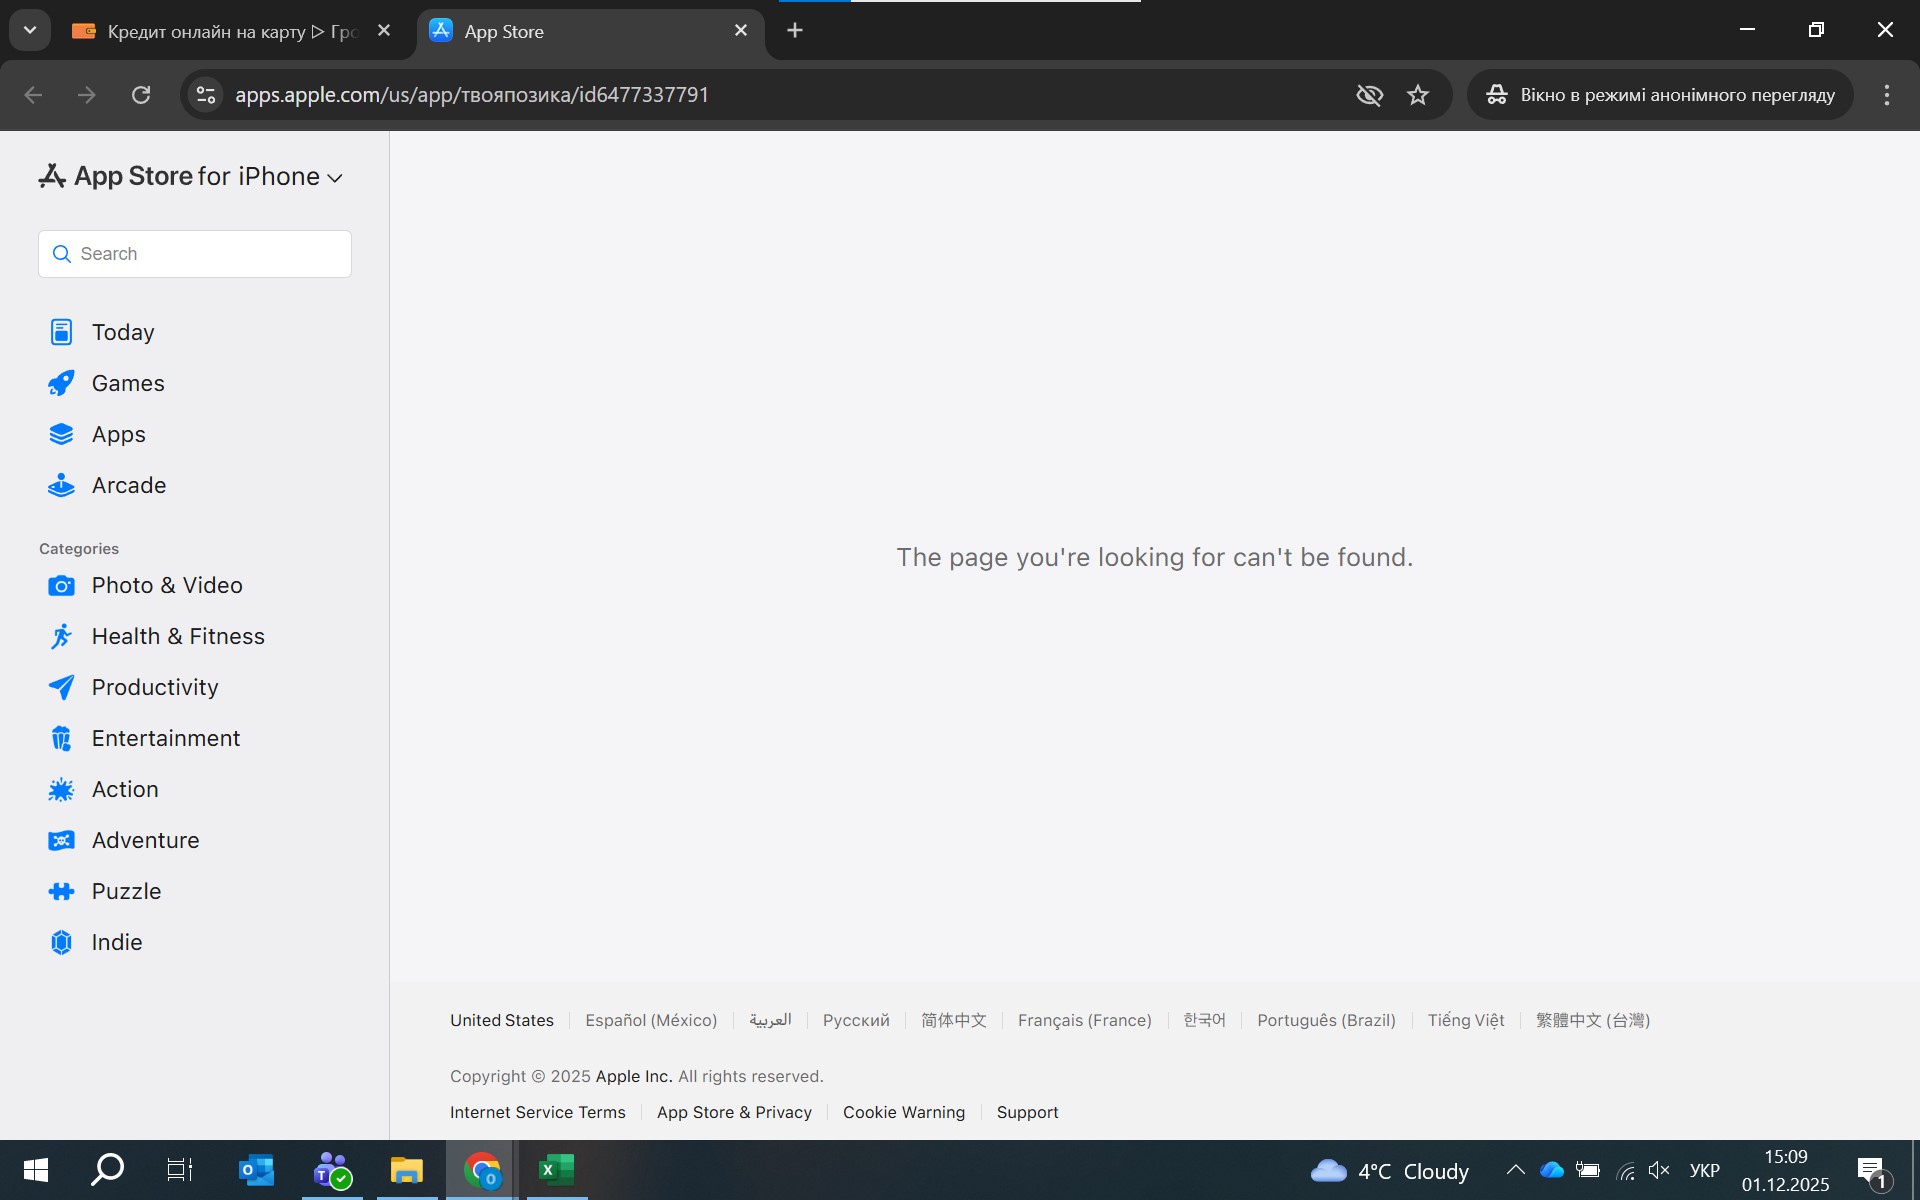Open the Chrome three-dot menu
Image resolution: width=1920 pixels, height=1200 pixels.
[x=1886, y=95]
